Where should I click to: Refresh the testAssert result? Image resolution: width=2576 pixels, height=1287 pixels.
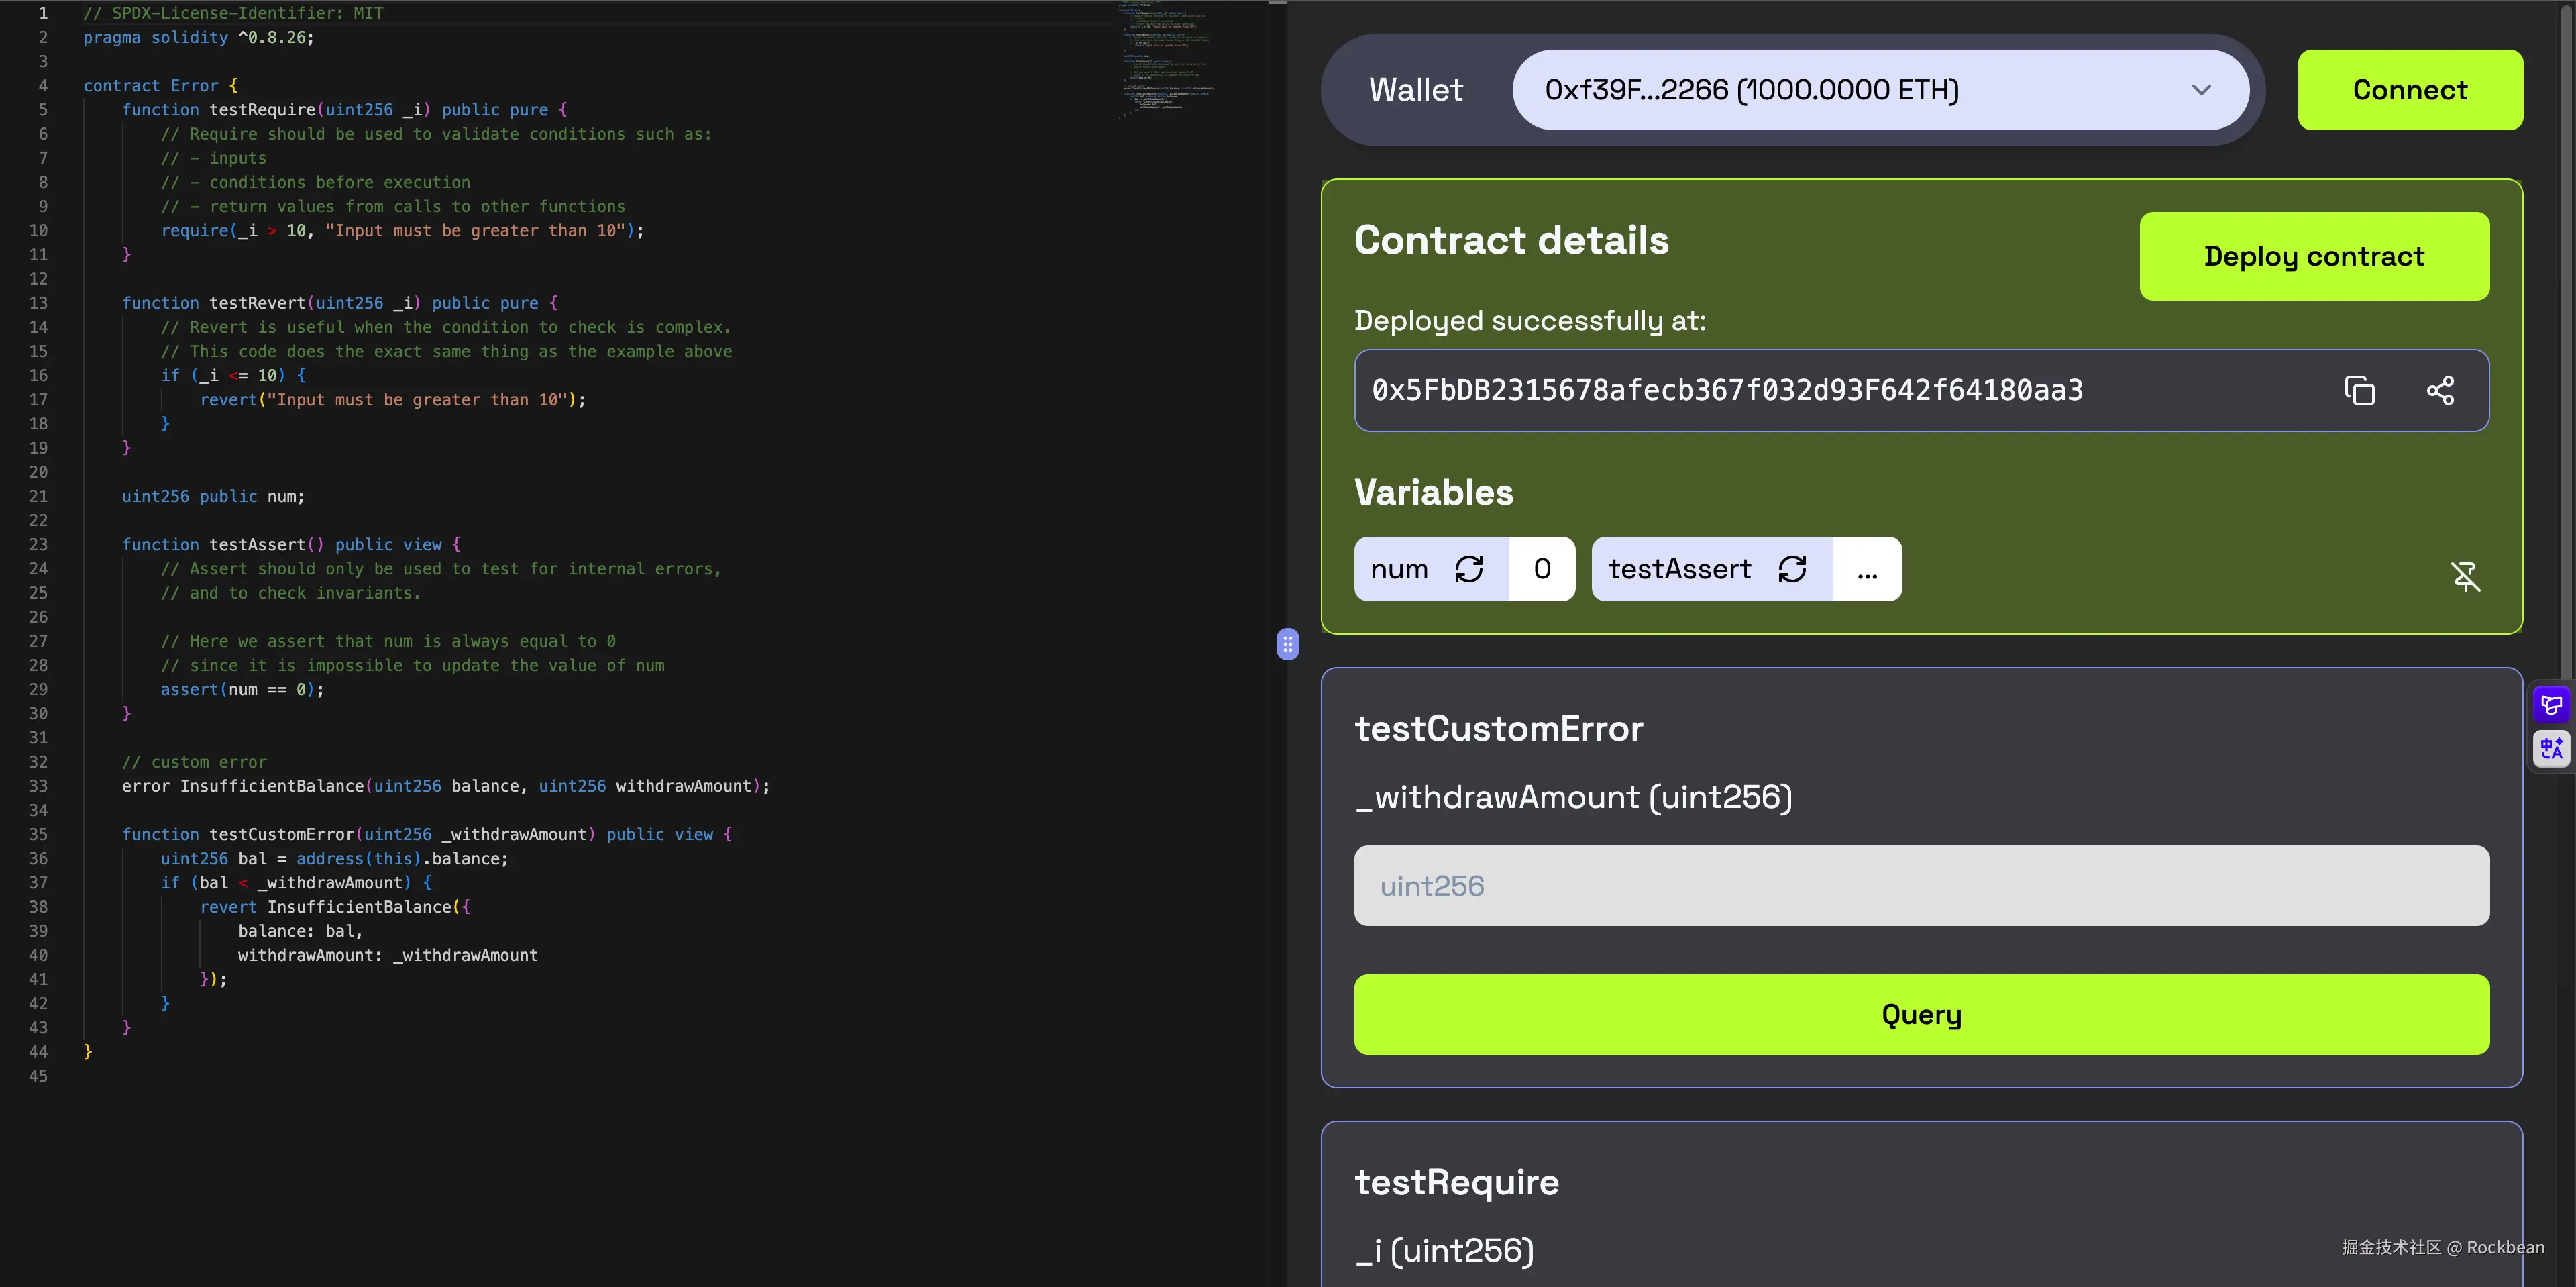1792,569
